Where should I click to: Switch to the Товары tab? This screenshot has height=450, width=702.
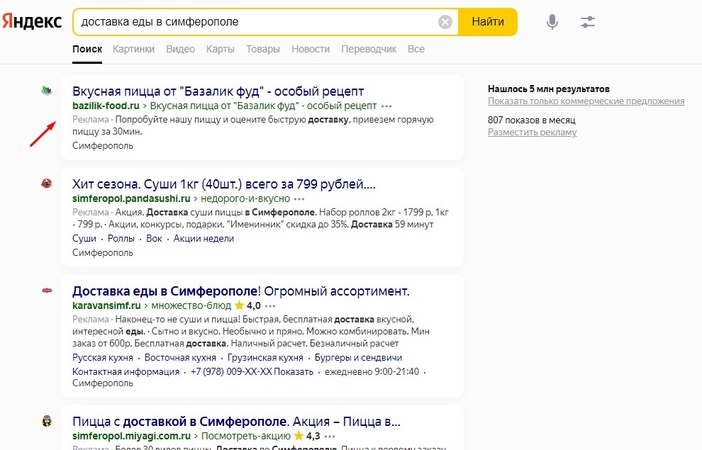263,49
